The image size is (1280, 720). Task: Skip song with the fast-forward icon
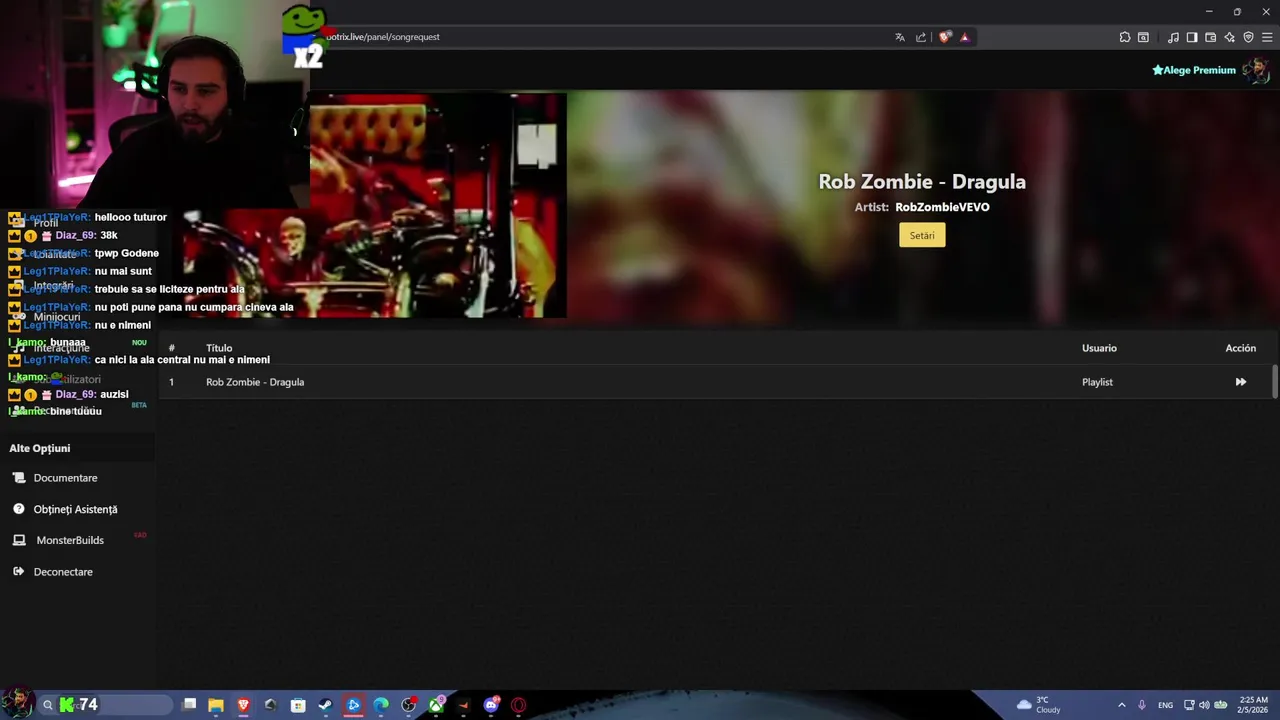tap(1240, 382)
